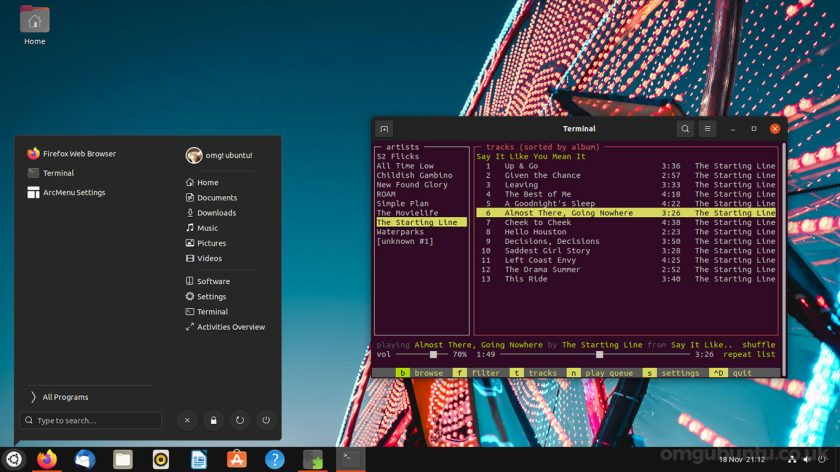The width and height of the screenshot is (840, 472).
Task: Open Thunderbird mail from the taskbar
Action: pyautogui.click(x=85, y=459)
